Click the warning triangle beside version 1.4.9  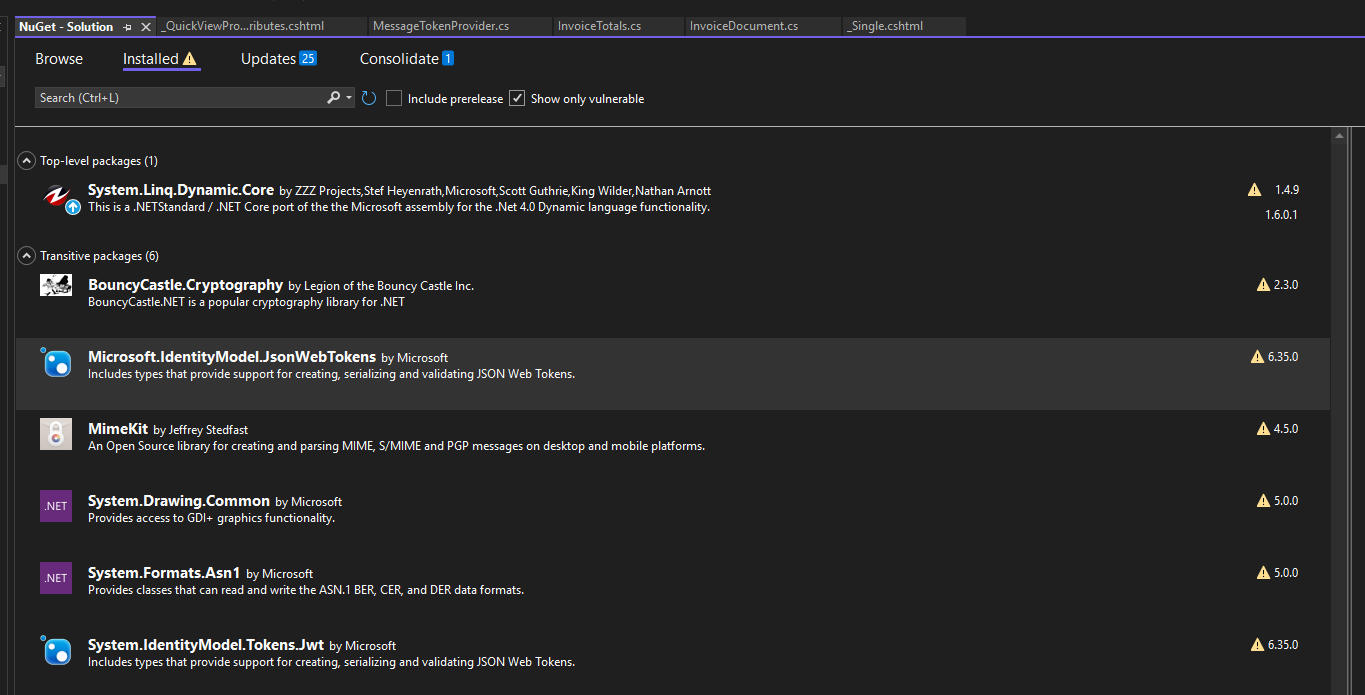tap(1255, 189)
